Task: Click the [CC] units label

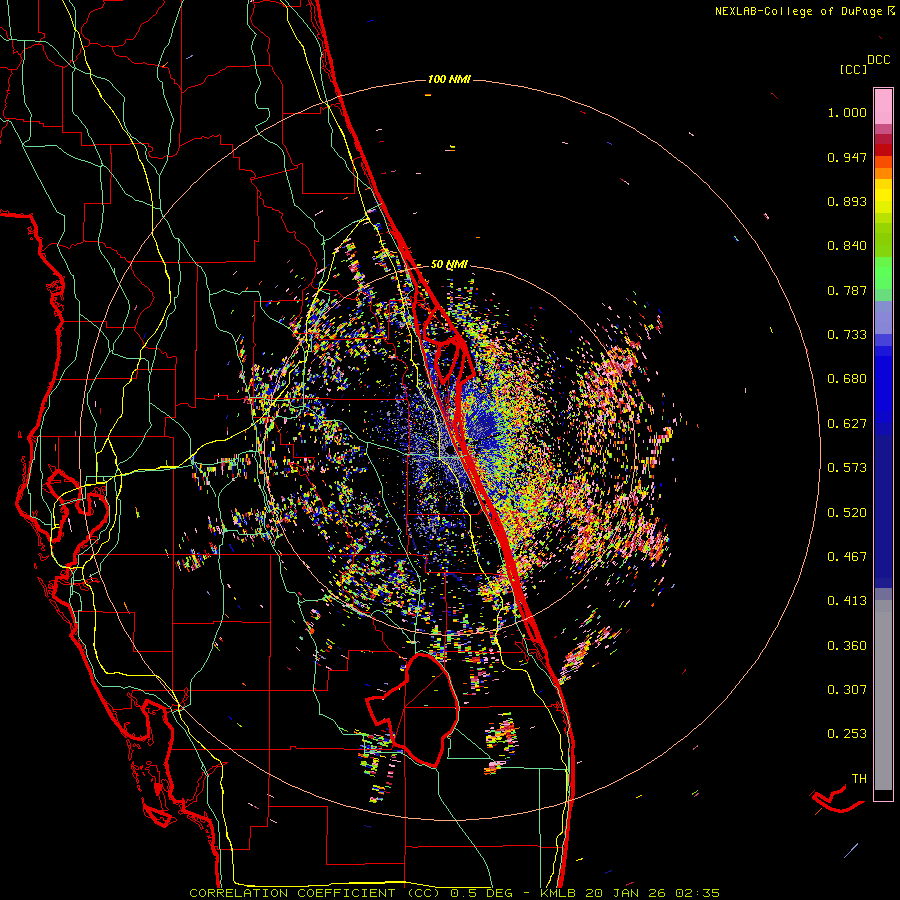Action: [x=853, y=69]
